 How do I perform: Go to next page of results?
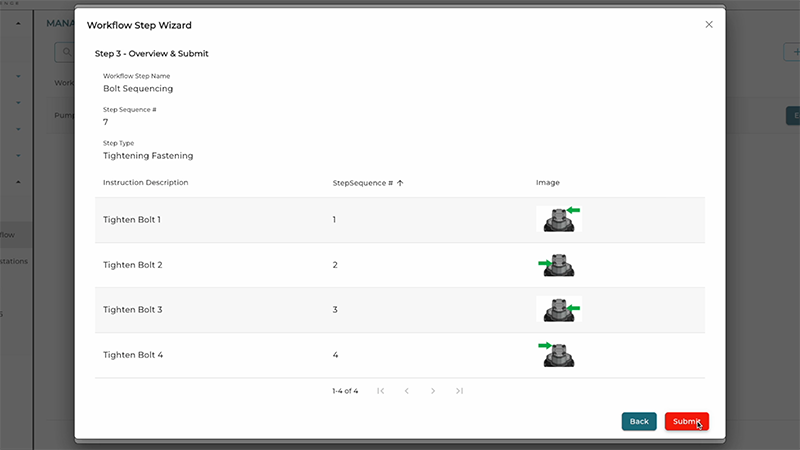[433, 391]
